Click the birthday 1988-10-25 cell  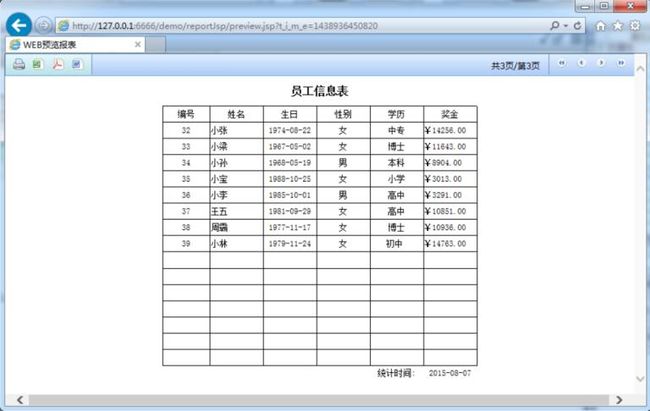pos(290,179)
